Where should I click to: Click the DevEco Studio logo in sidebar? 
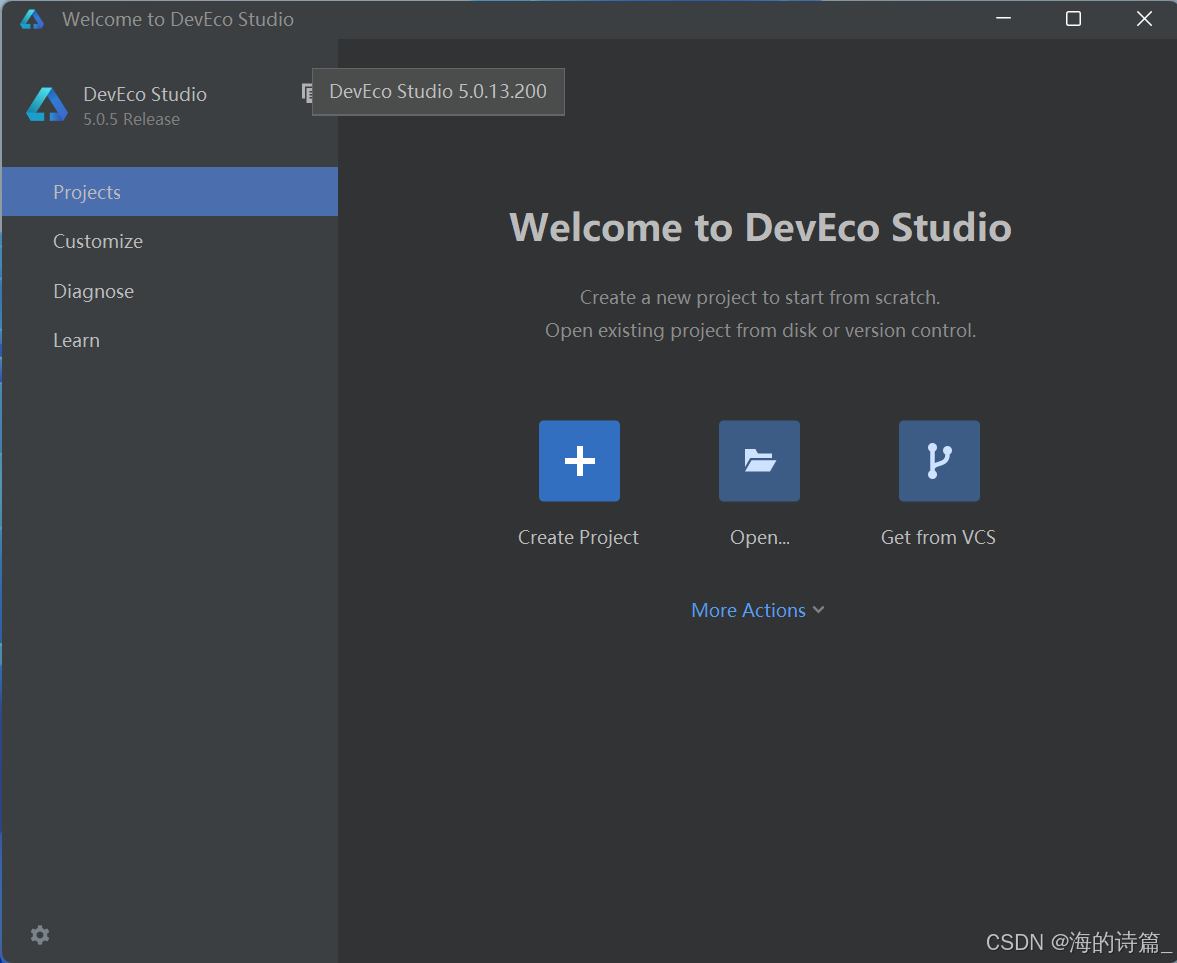tap(47, 104)
